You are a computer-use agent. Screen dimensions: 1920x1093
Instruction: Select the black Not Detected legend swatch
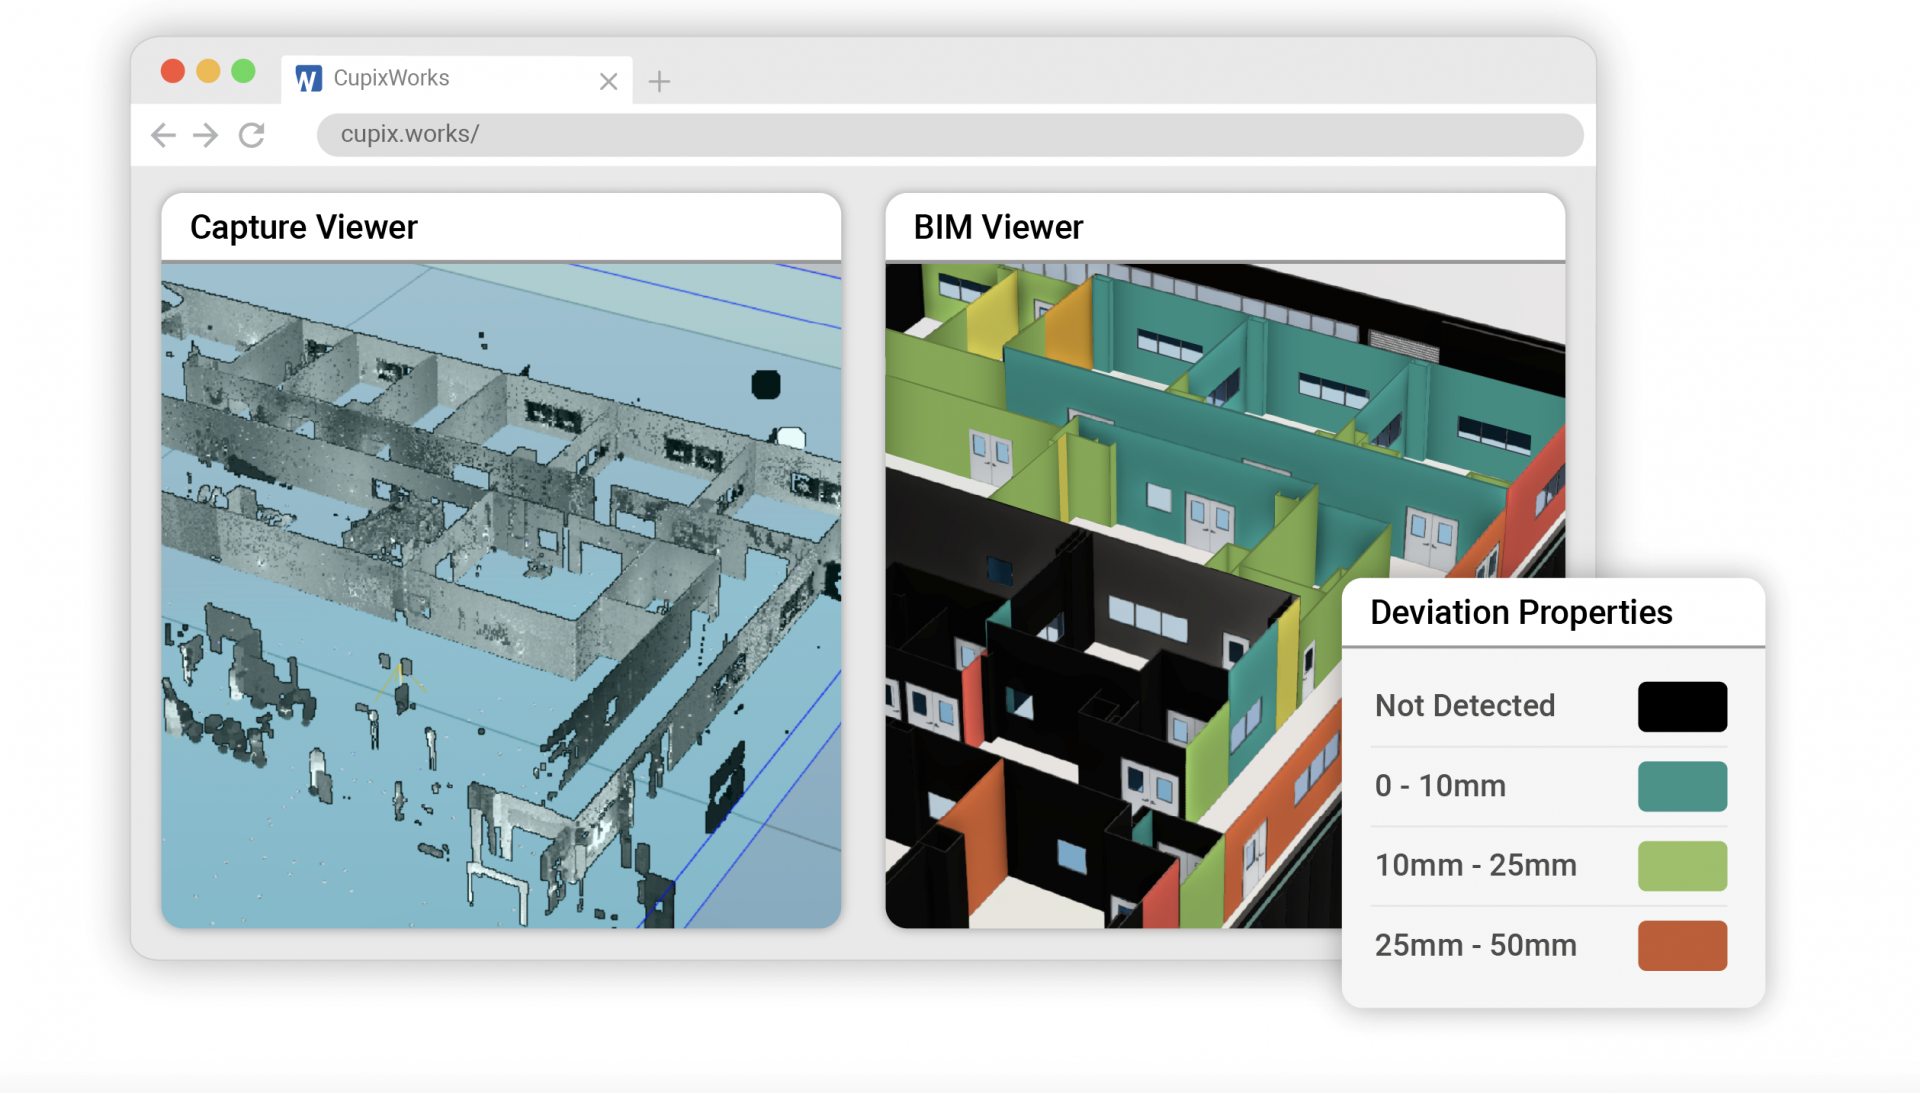(x=1682, y=705)
